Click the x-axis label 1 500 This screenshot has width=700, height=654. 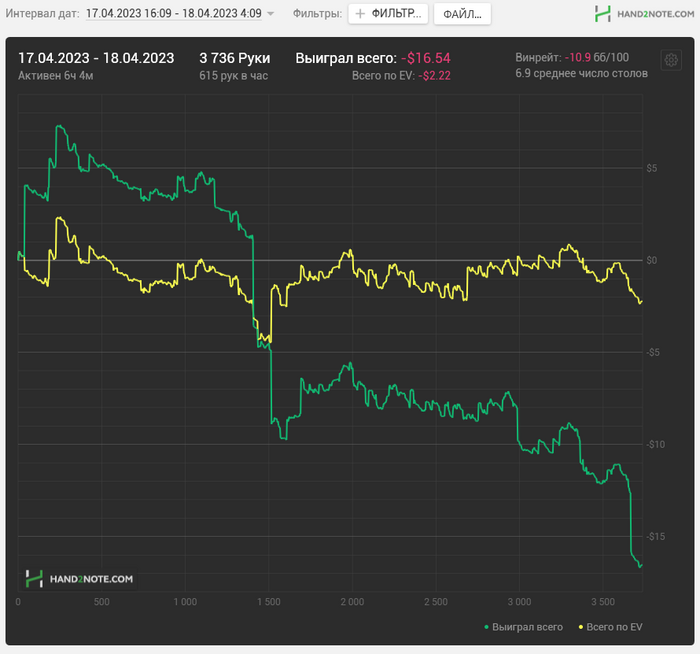coord(269,602)
